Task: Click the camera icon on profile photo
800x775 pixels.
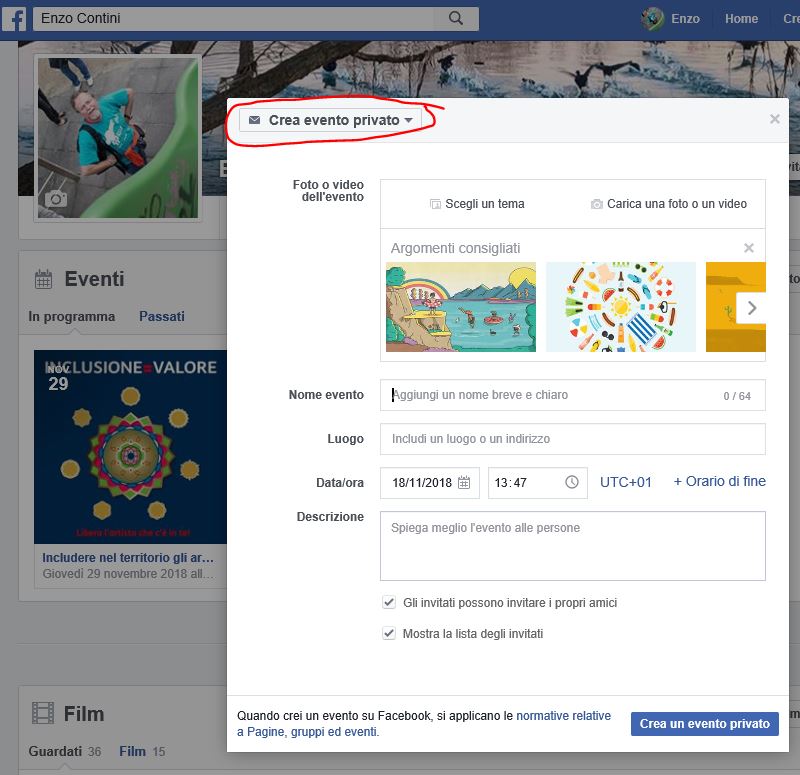Action: click(56, 199)
